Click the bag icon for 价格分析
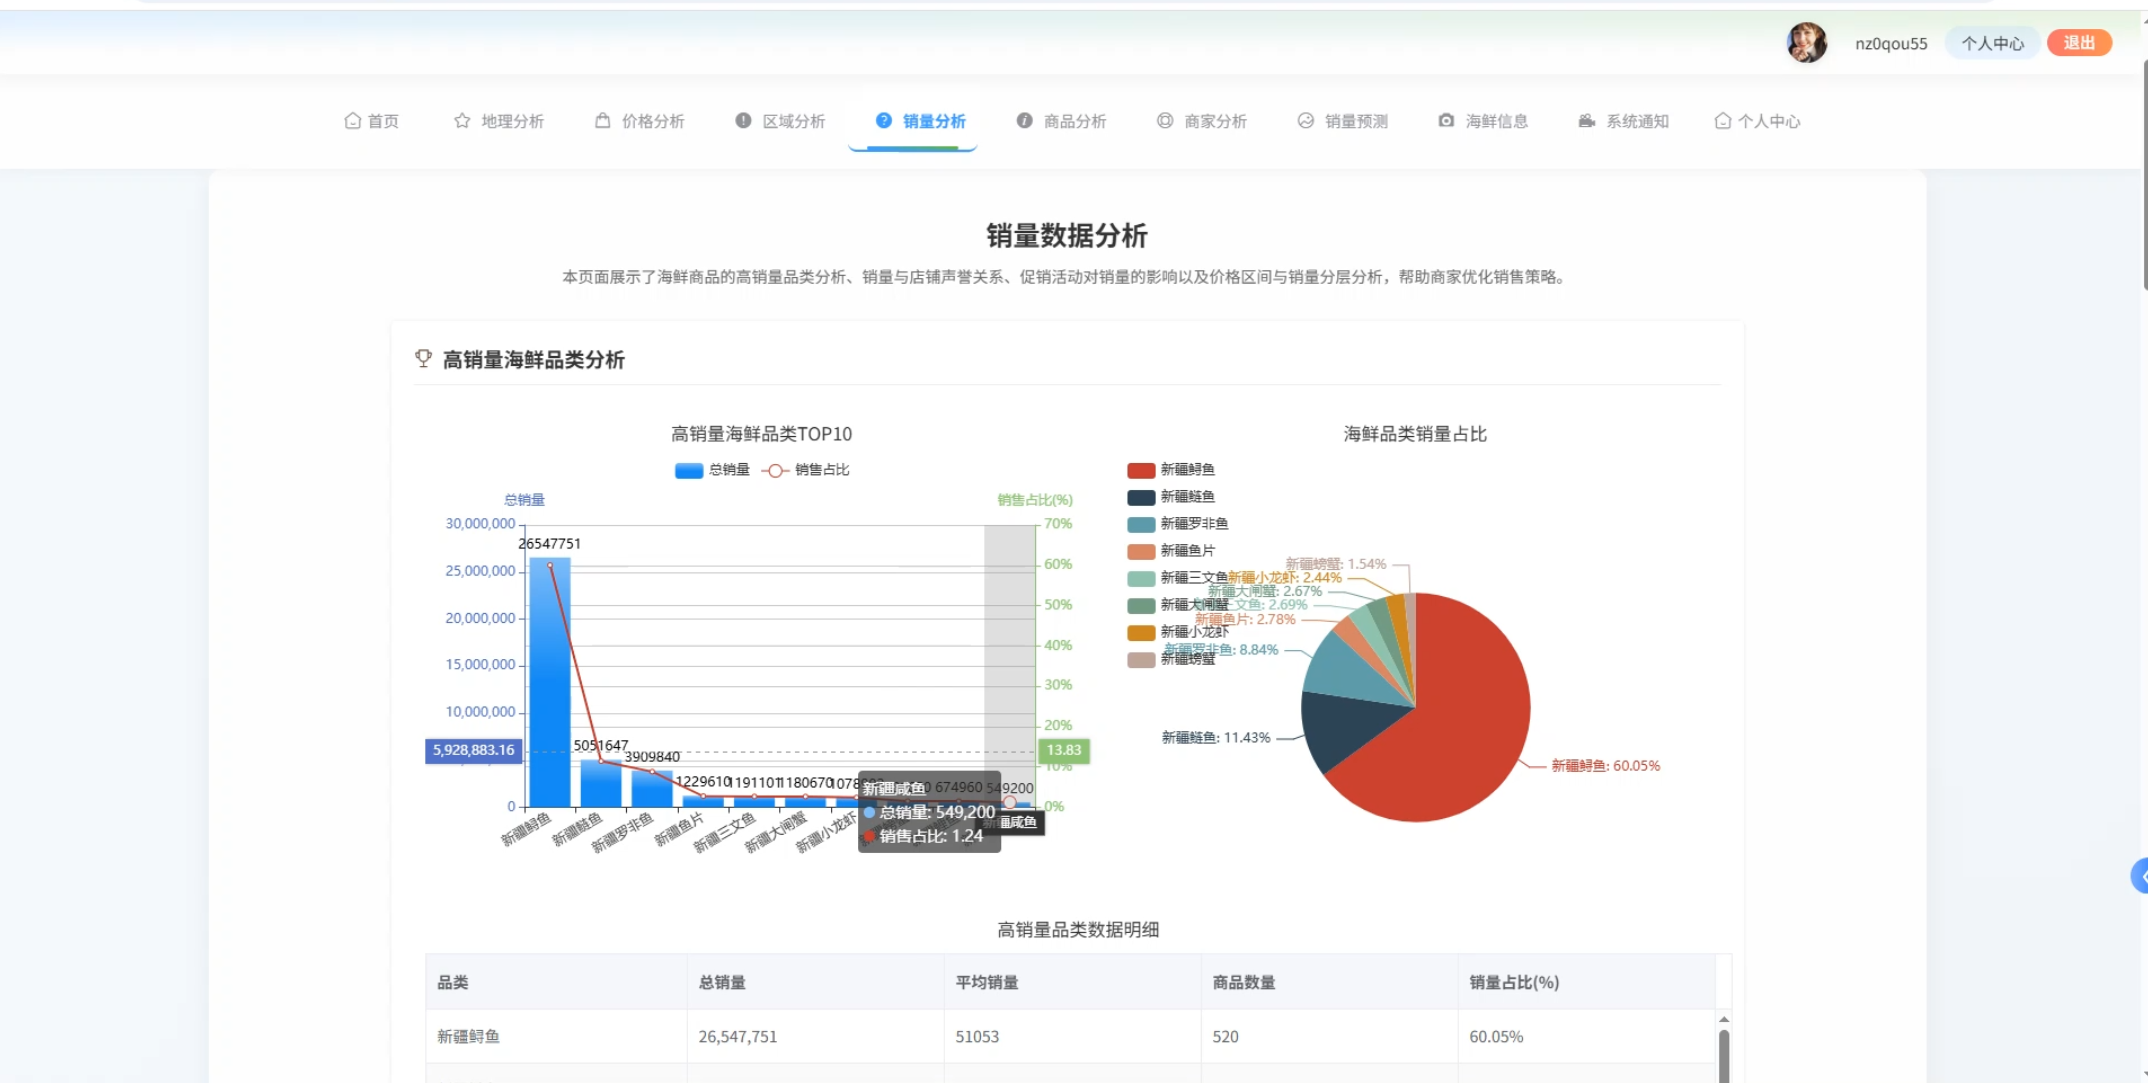This screenshot has height=1083, width=2148. (602, 121)
